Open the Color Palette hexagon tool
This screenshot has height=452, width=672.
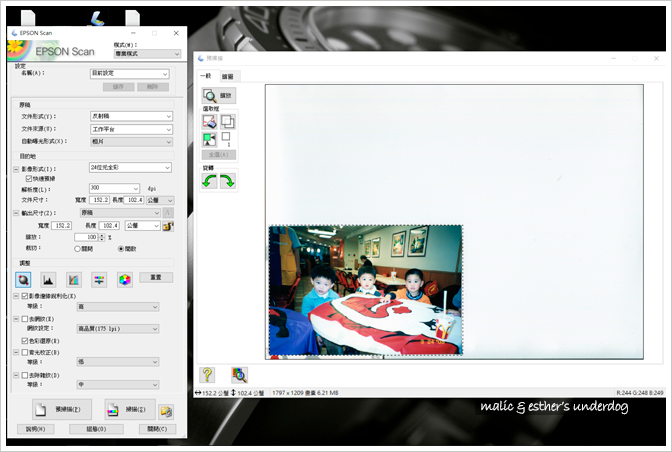pyautogui.click(x=125, y=280)
